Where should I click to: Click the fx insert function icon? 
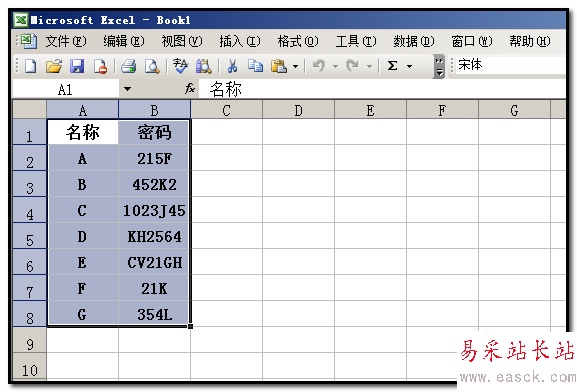click(x=190, y=89)
